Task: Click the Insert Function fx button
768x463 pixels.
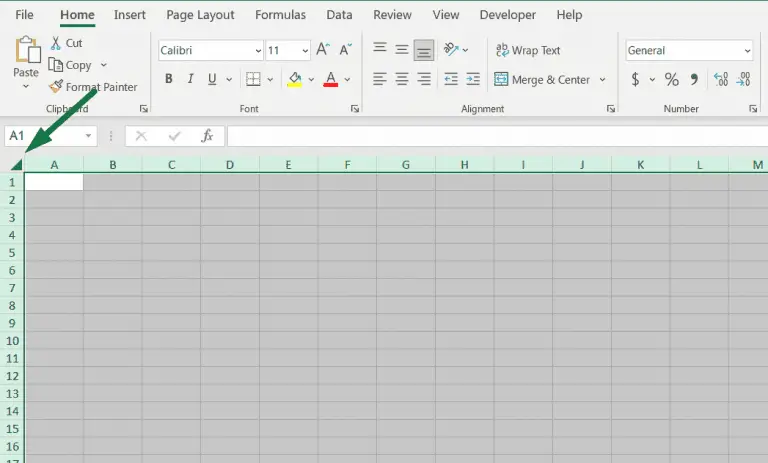Action: coord(207,136)
